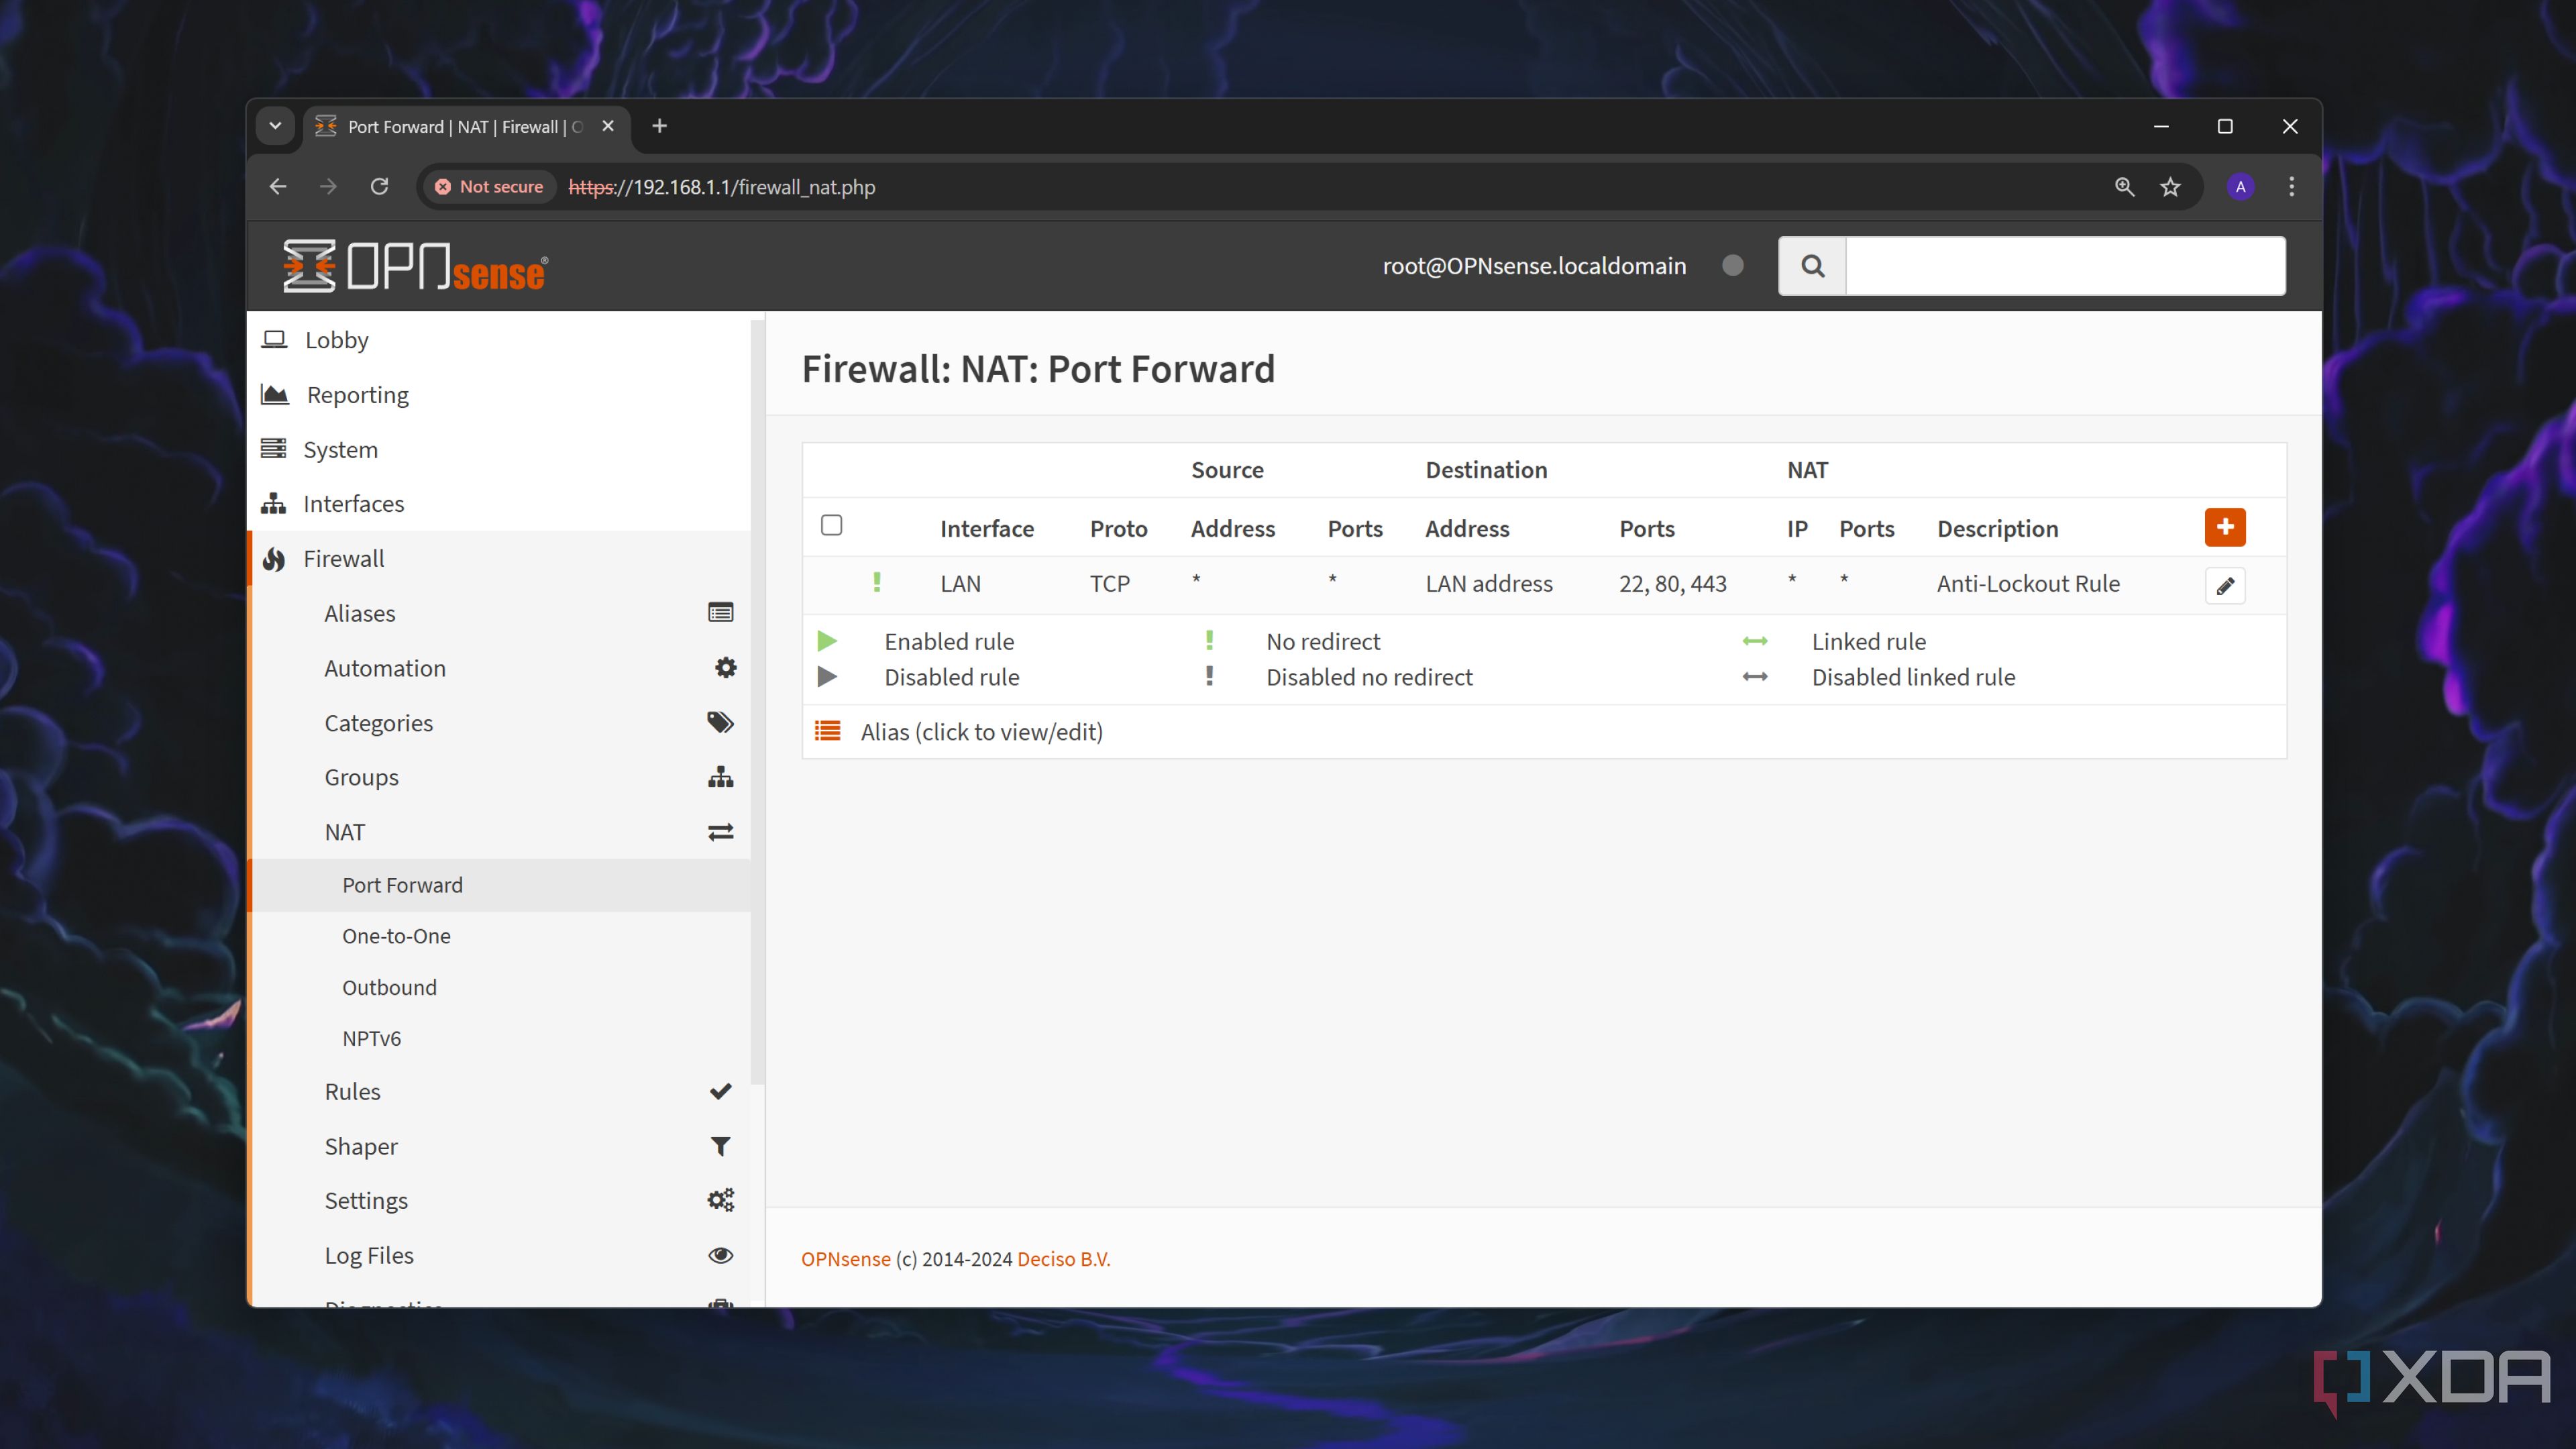Viewport: 2576px width, 1449px height.
Task: Click the orange add rule plus button
Action: click(2224, 527)
